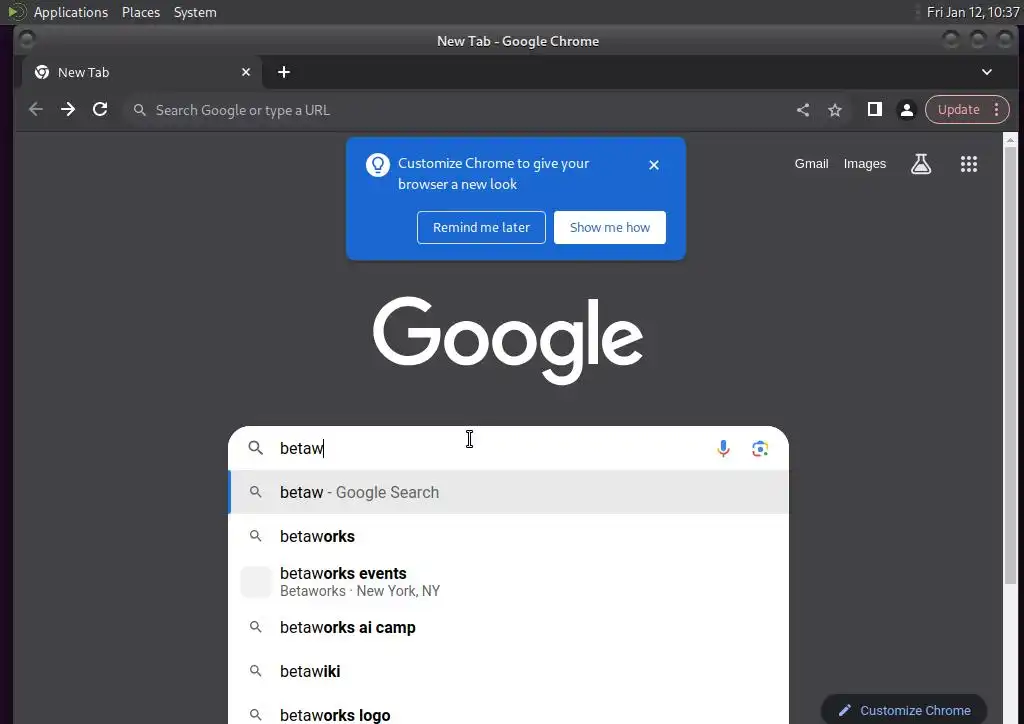Click the system menu logo icon
The width and height of the screenshot is (1024, 724).
[x=16, y=12]
